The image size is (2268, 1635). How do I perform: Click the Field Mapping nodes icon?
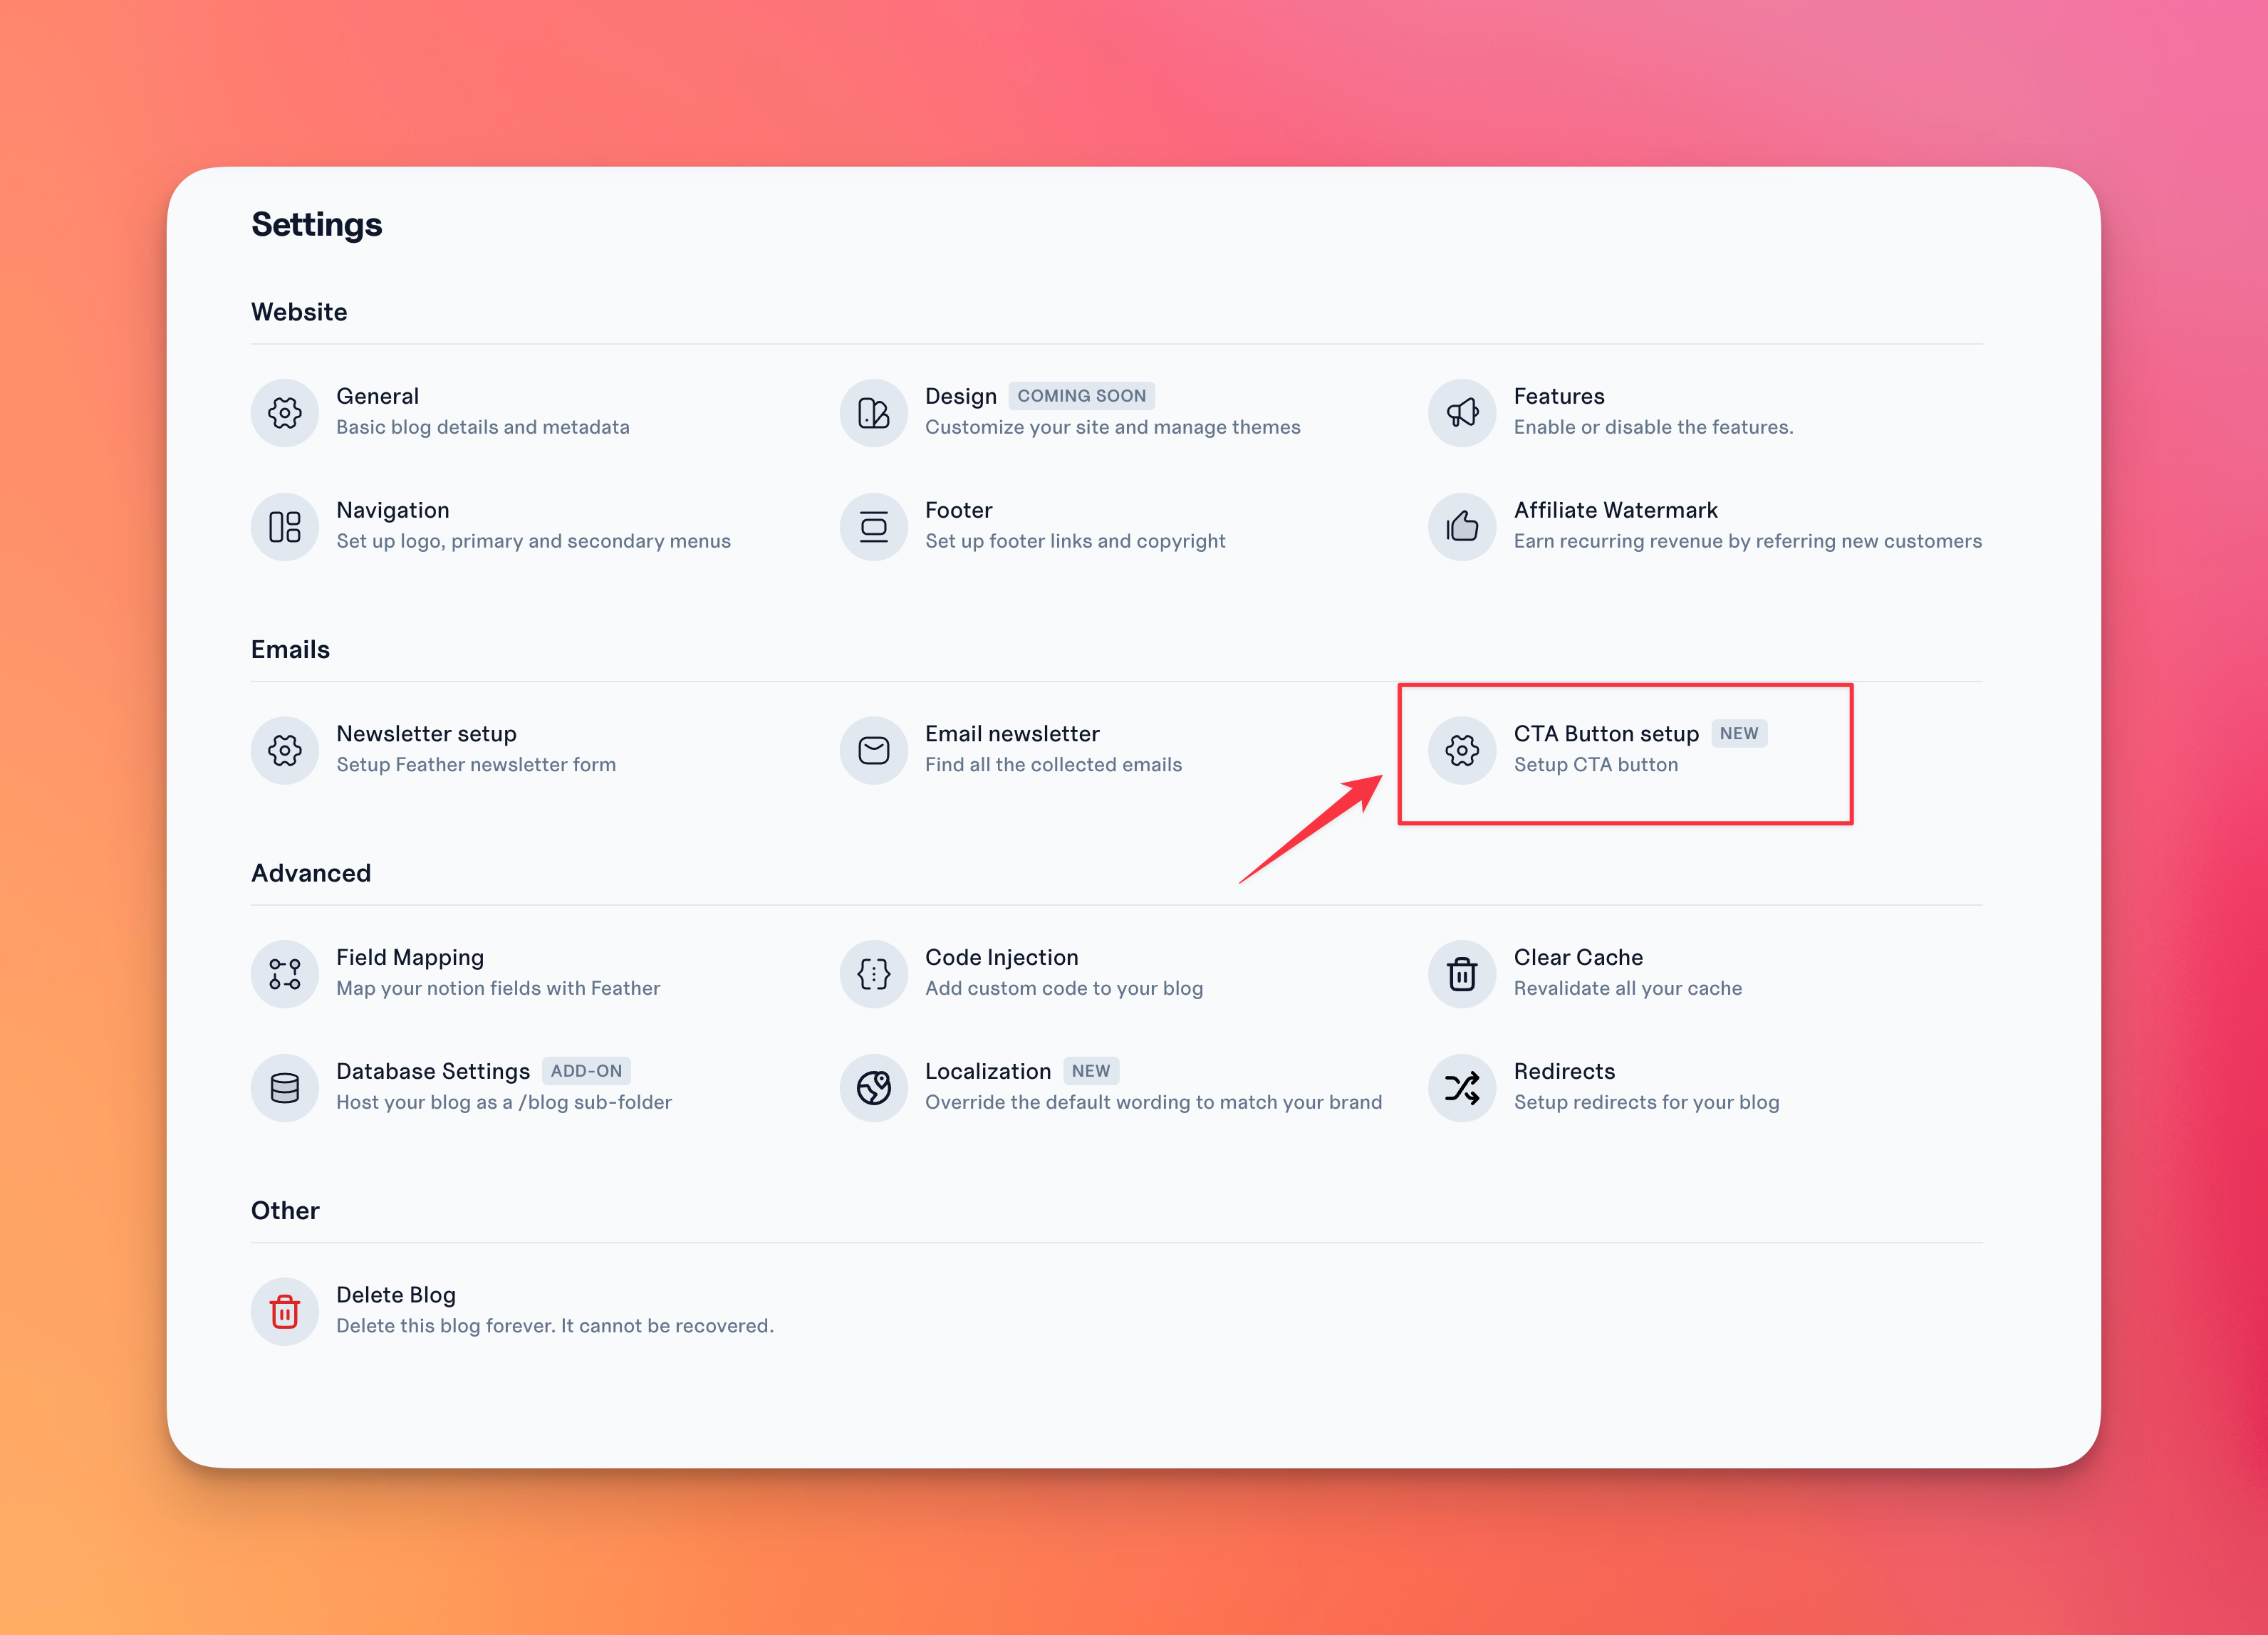pos(284,973)
